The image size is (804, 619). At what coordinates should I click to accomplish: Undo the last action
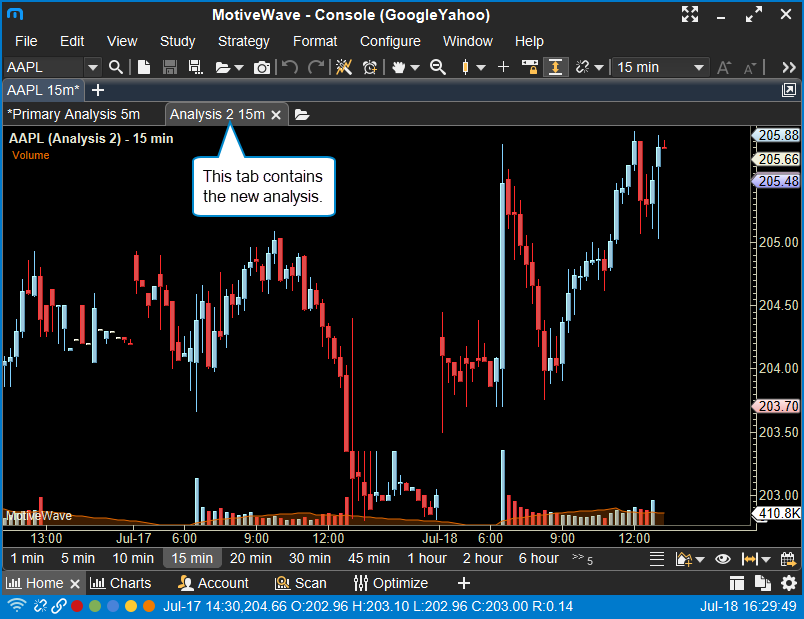tap(290, 67)
